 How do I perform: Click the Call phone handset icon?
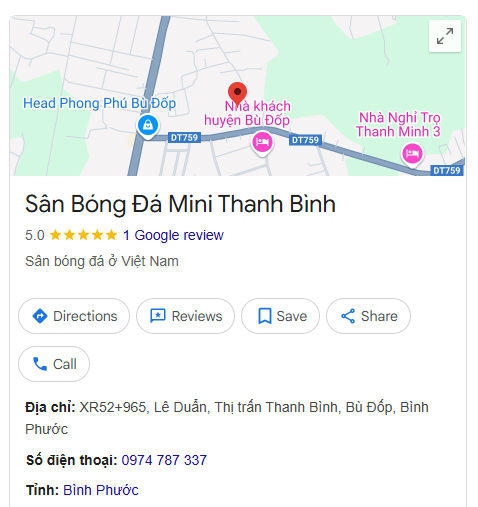(x=40, y=364)
